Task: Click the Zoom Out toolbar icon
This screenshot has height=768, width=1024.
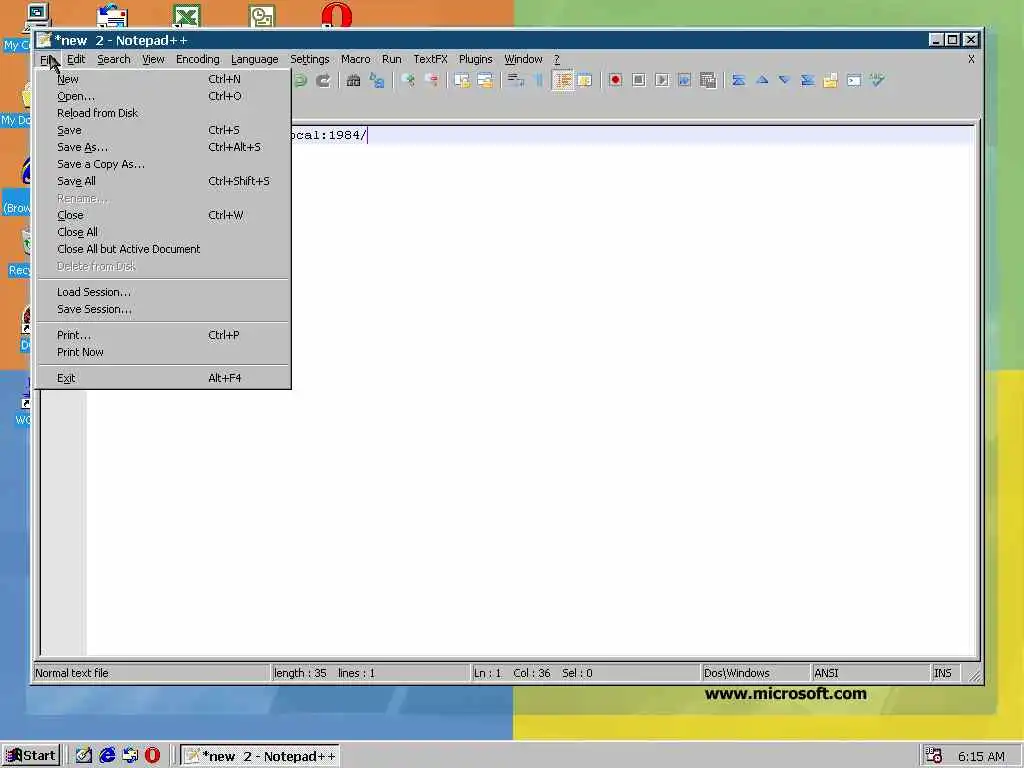Action: tap(432, 80)
